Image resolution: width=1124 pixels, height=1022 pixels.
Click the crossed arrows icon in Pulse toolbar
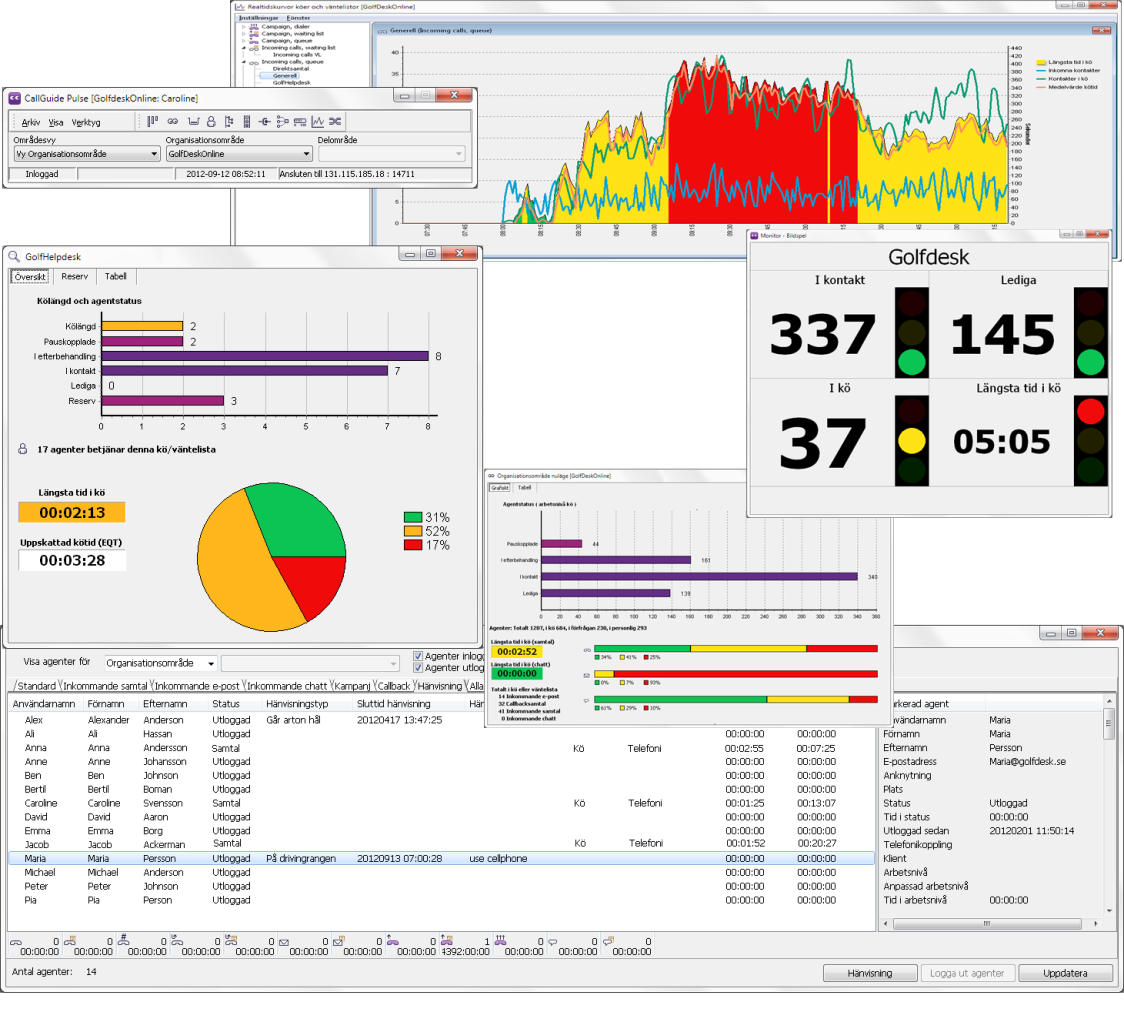tap(335, 122)
